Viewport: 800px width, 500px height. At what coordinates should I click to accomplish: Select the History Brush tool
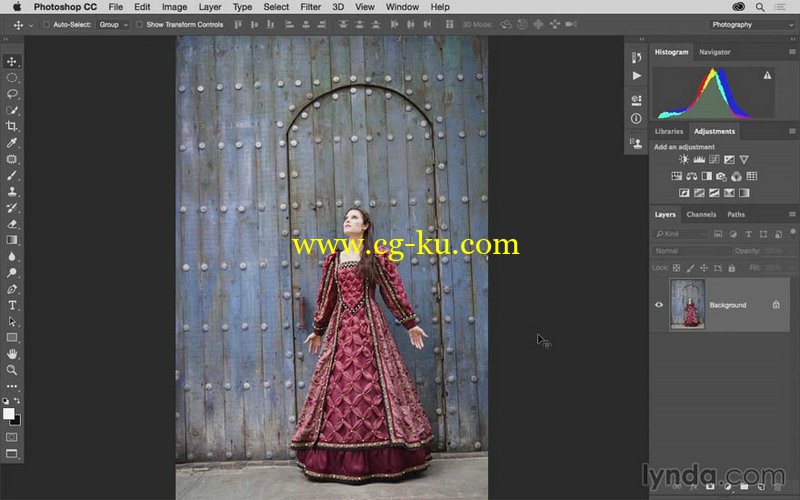(x=11, y=208)
